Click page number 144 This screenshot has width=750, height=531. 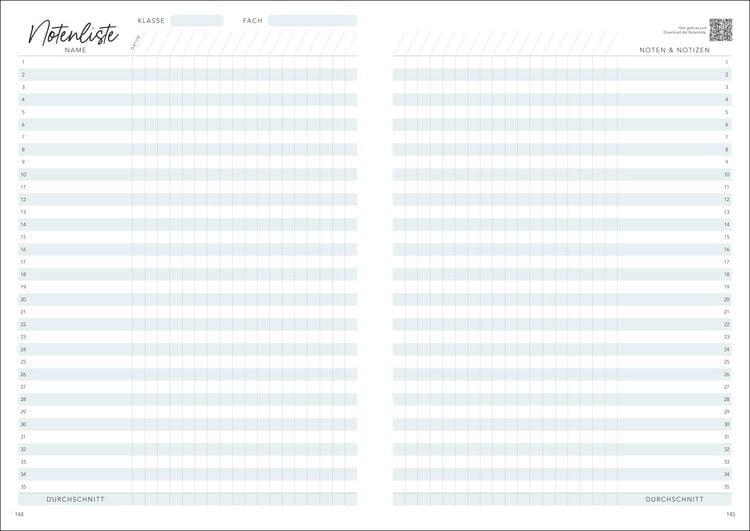tap(19, 514)
